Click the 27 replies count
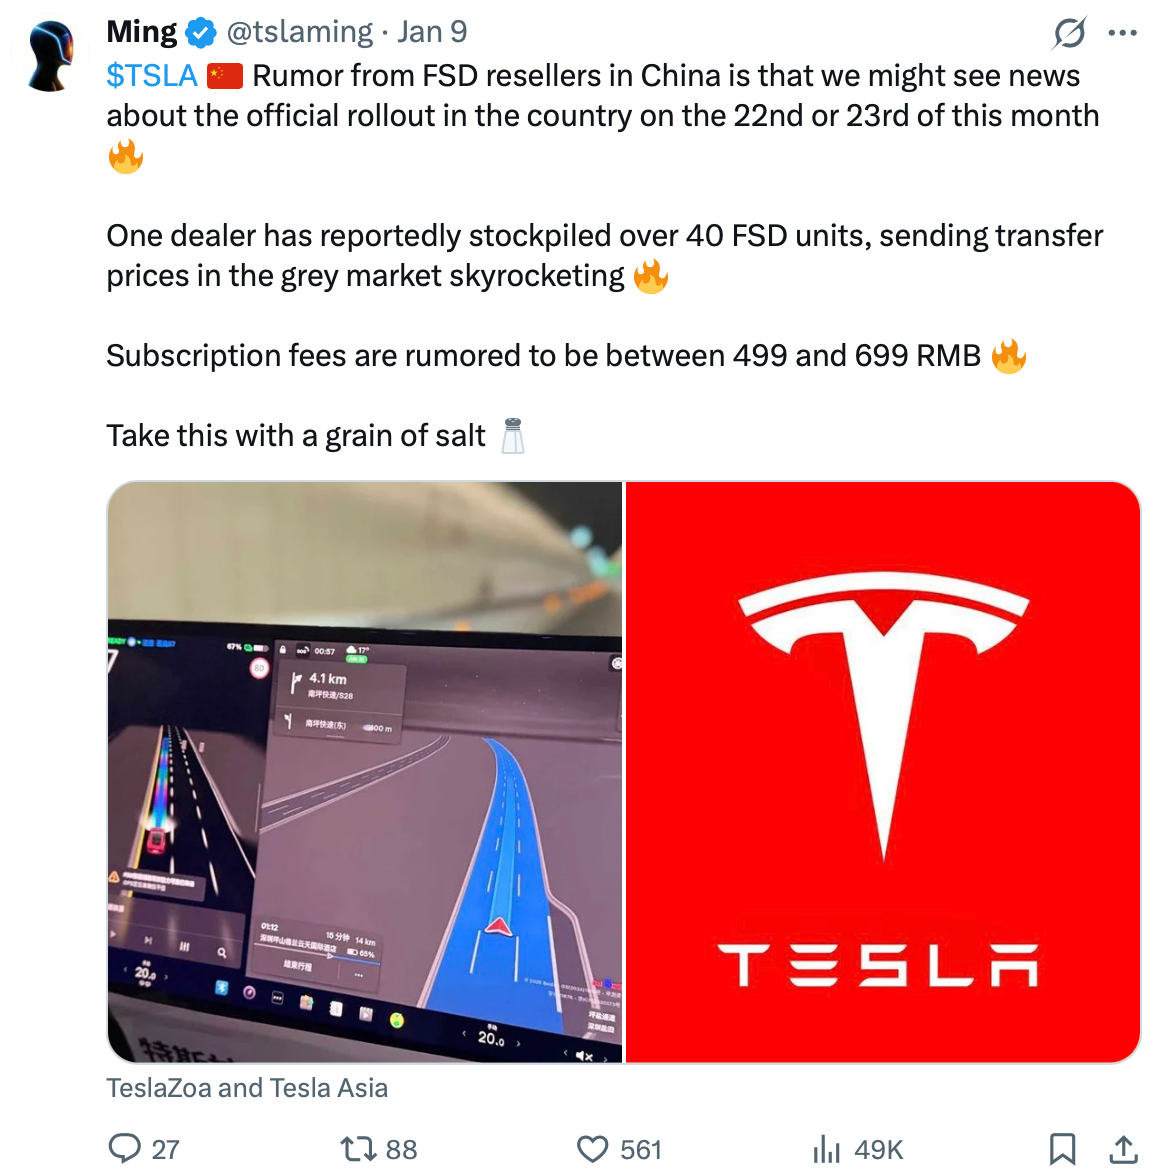The image size is (1156, 1176). pyautogui.click(x=166, y=1149)
